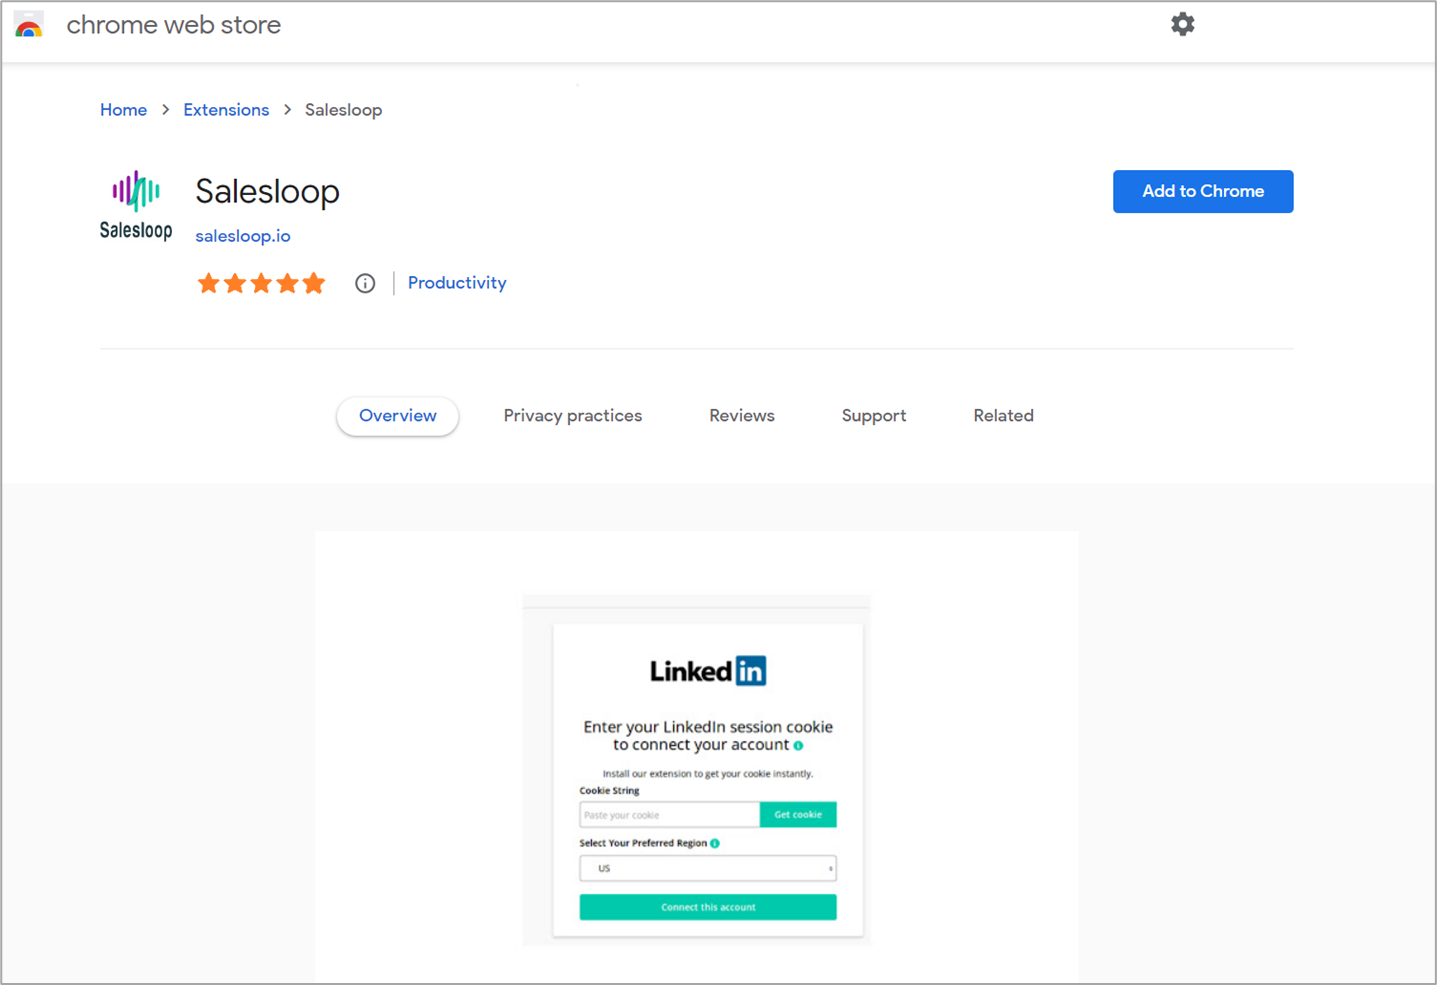1437x985 pixels.
Task: Open the settings gear icon
Action: click(x=1183, y=24)
